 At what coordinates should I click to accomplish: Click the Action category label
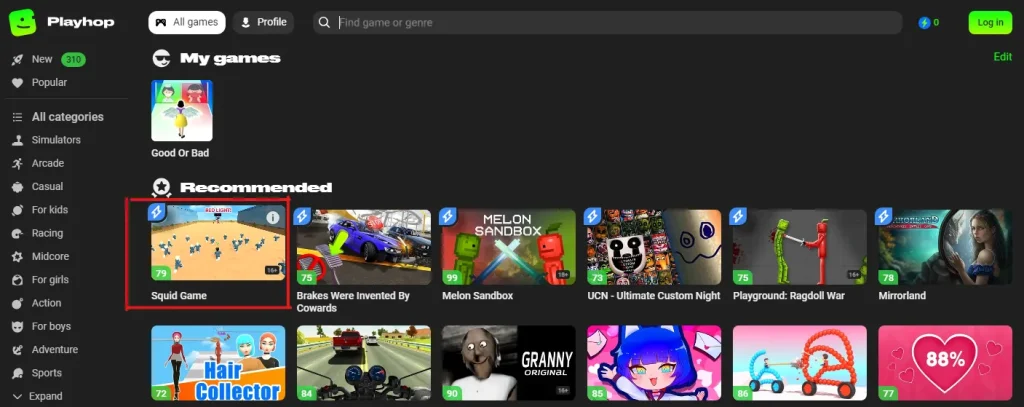point(46,303)
